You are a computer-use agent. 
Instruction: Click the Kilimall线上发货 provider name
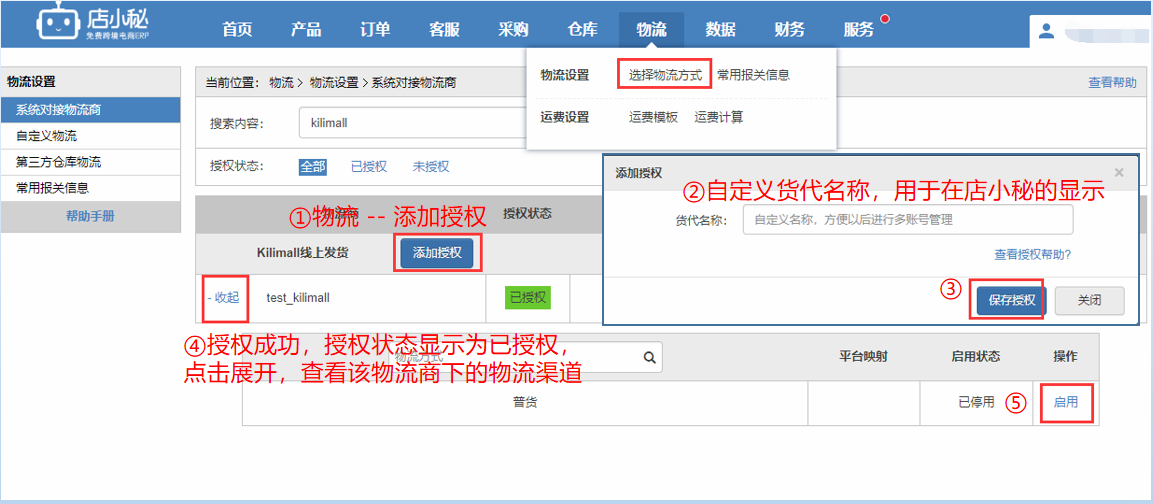(303, 253)
